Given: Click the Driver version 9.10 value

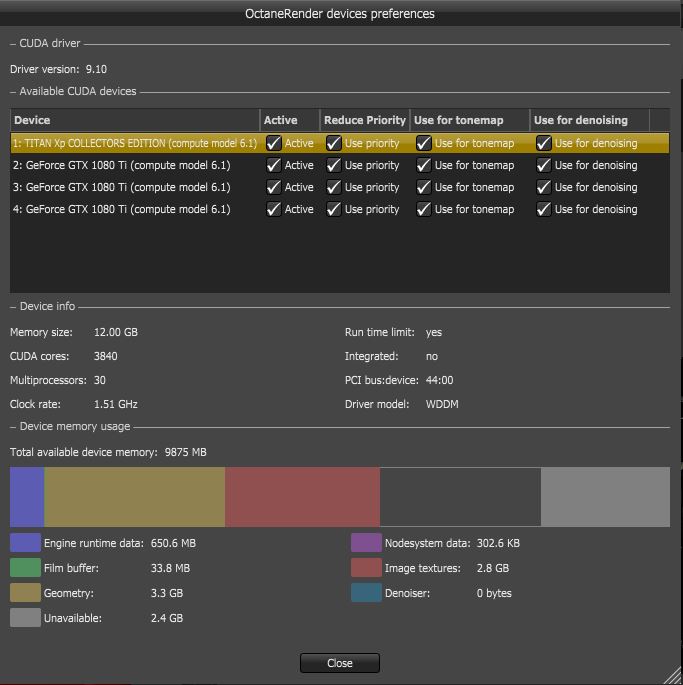Looking at the screenshot, I should 96,69.
